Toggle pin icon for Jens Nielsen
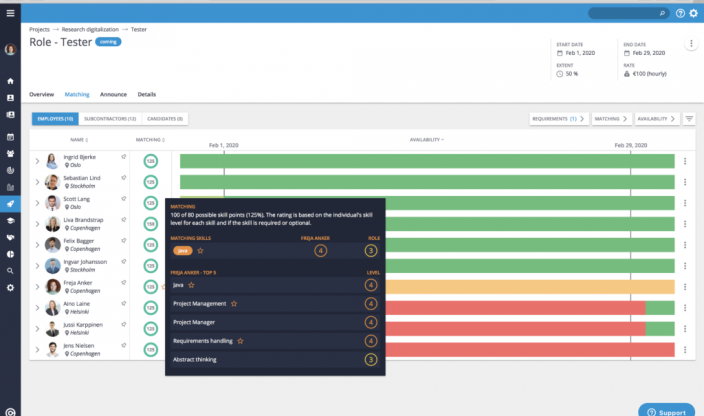This screenshot has width=704, height=416. pos(124,347)
